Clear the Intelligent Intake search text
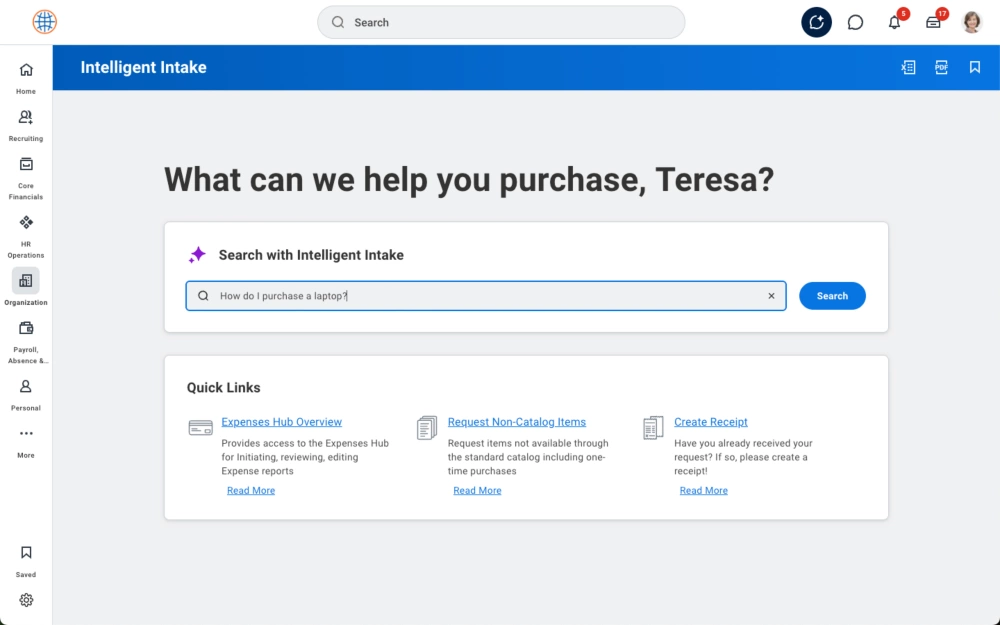 [771, 296]
